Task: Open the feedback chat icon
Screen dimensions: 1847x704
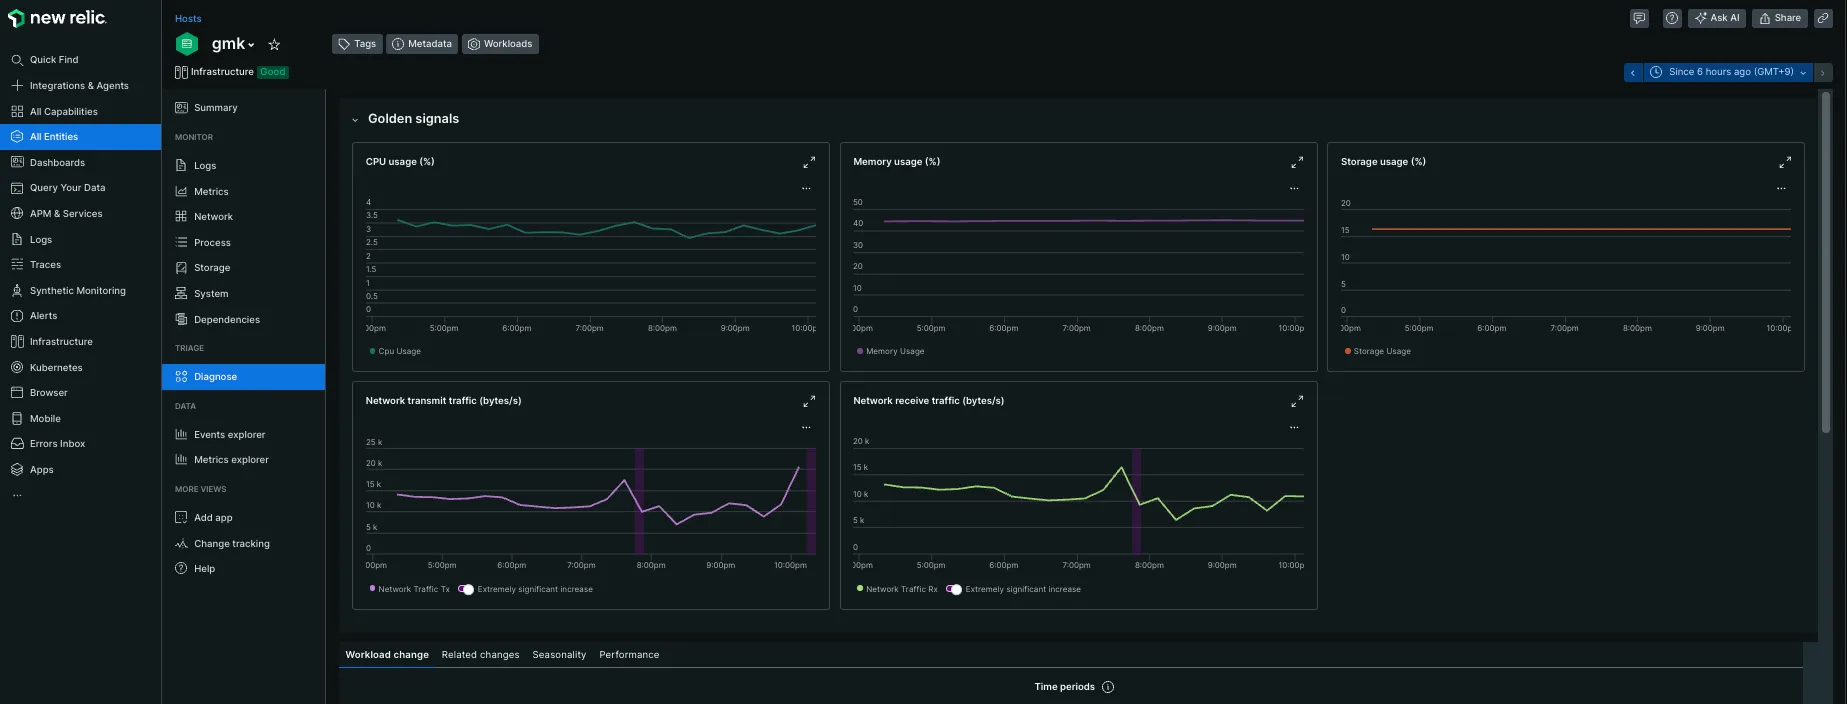Action: pos(1639,18)
